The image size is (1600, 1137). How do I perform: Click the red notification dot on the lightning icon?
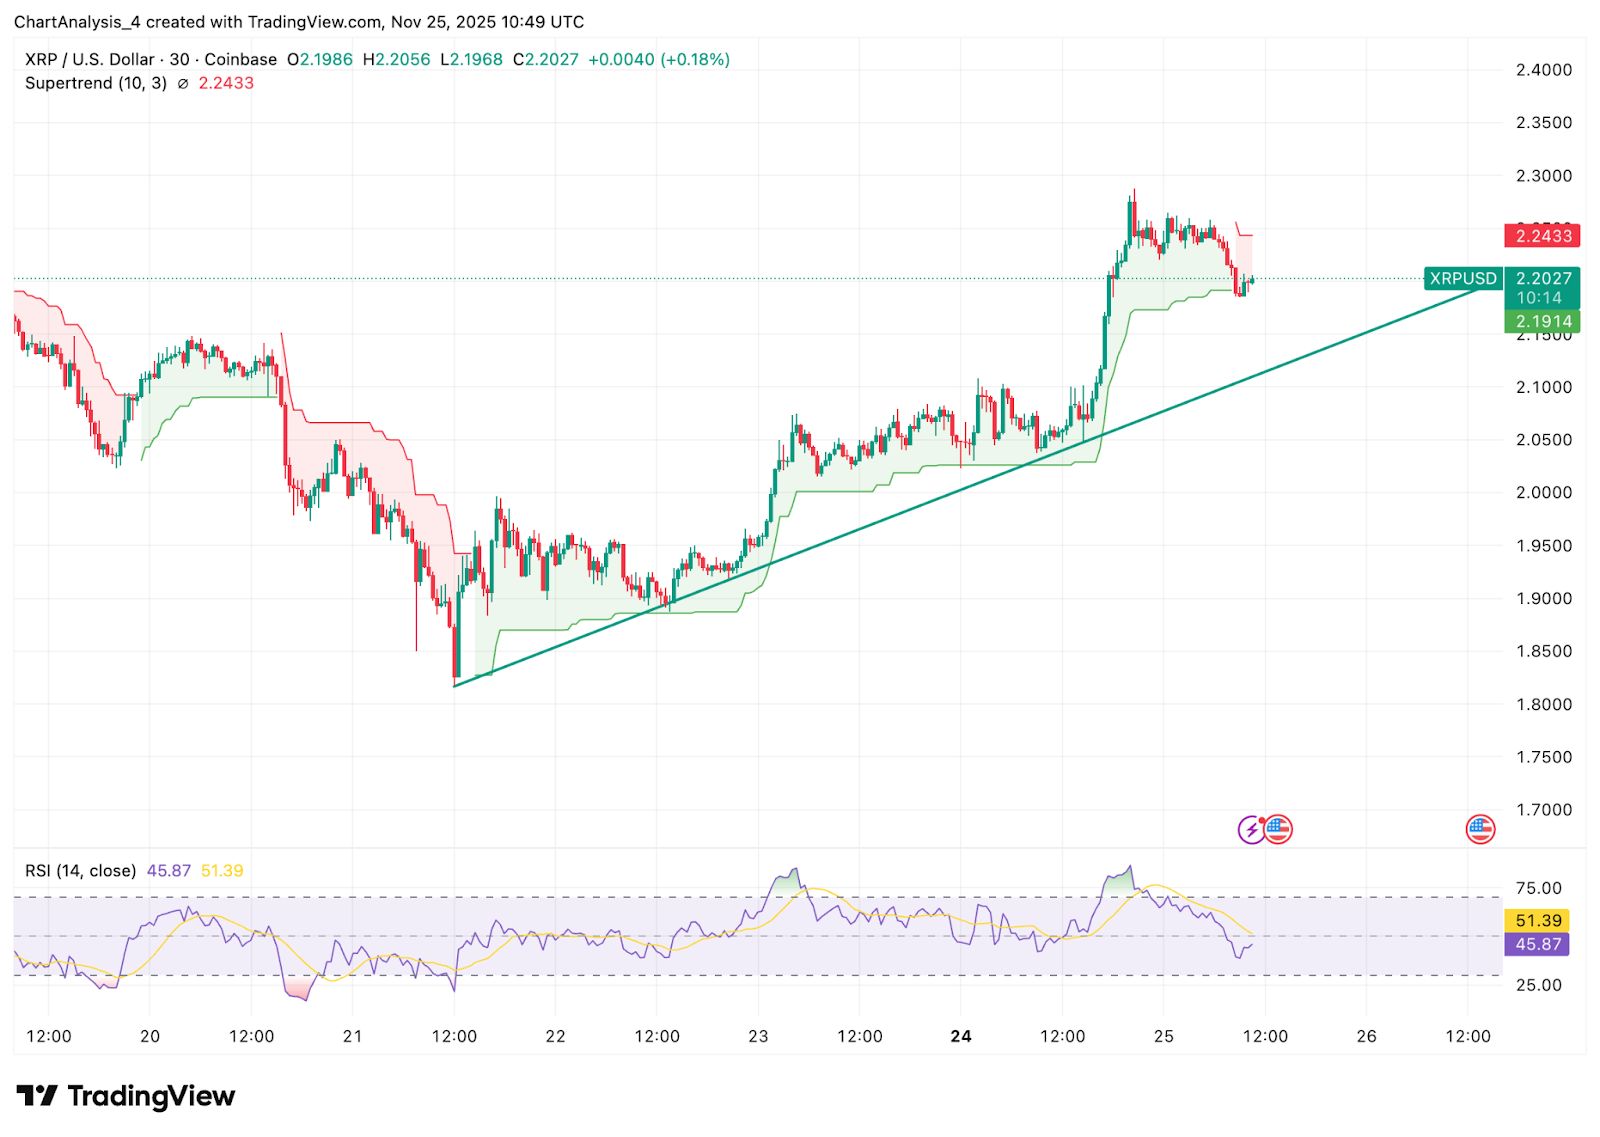coord(1261,820)
